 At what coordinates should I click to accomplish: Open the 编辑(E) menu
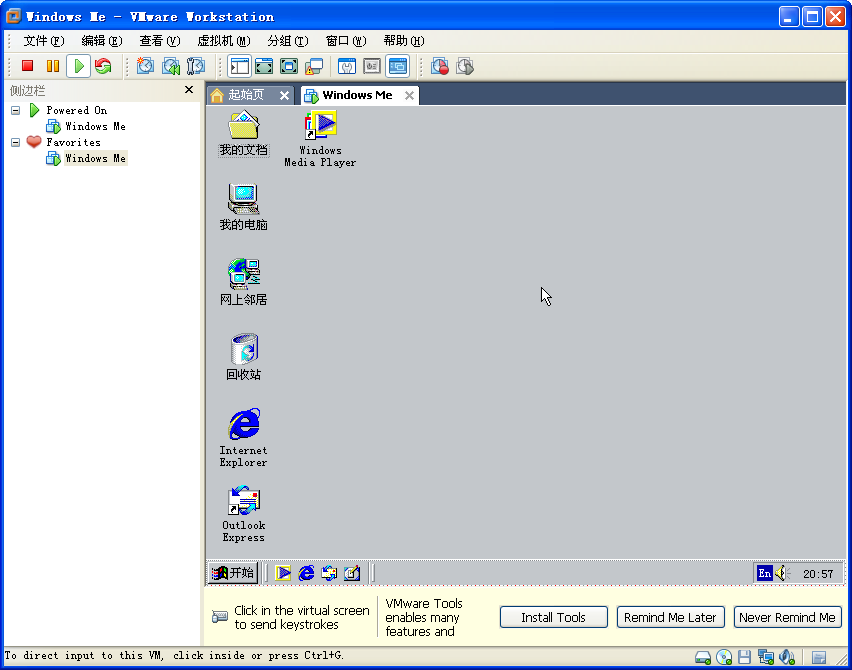102,41
